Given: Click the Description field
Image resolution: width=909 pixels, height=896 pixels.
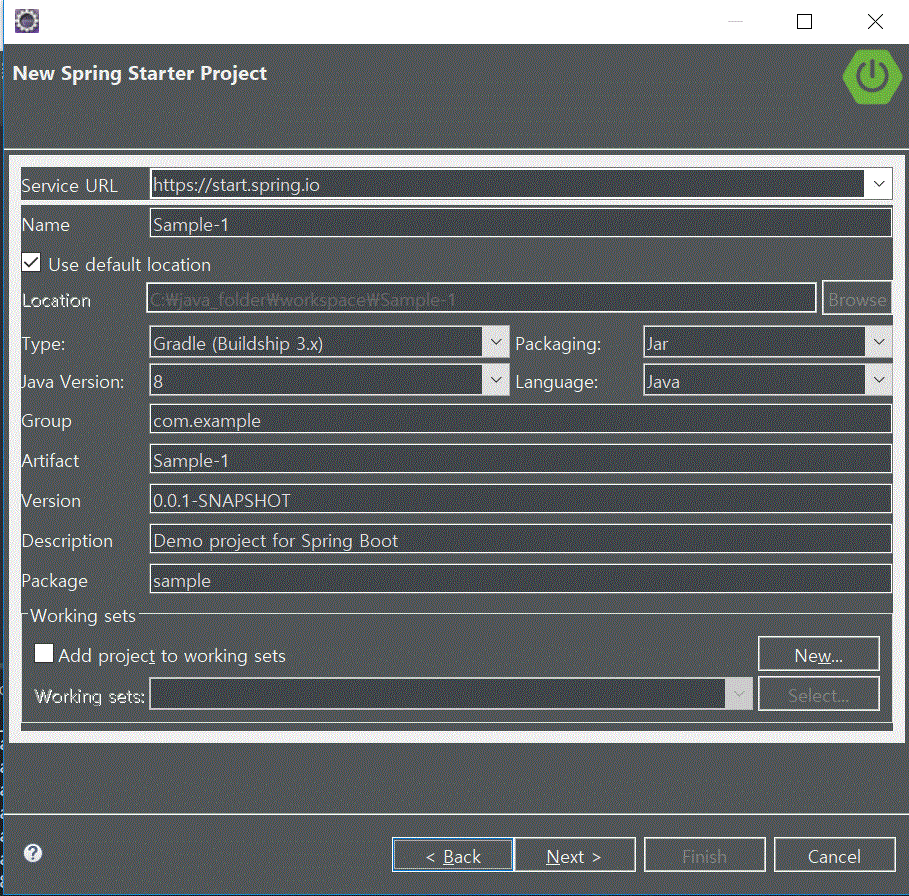Looking at the screenshot, I should tap(521, 540).
